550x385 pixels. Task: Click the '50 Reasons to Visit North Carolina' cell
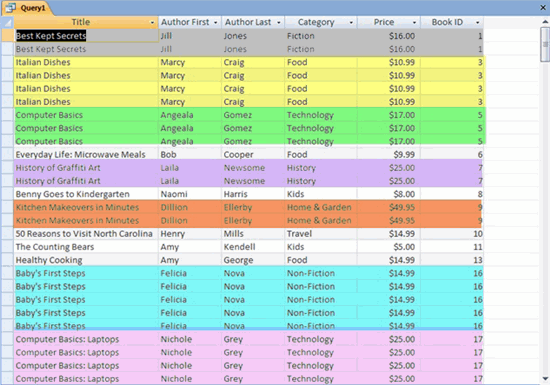click(x=86, y=234)
